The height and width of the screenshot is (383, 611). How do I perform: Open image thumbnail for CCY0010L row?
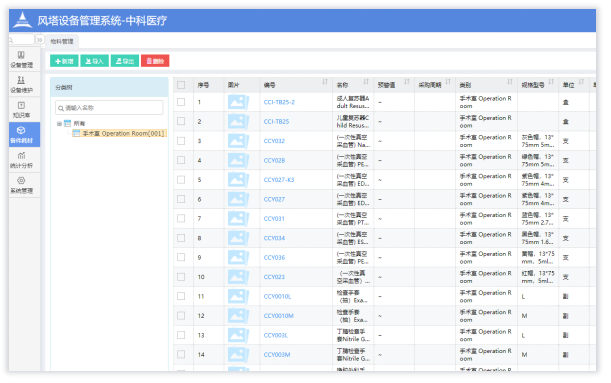coord(238,297)
